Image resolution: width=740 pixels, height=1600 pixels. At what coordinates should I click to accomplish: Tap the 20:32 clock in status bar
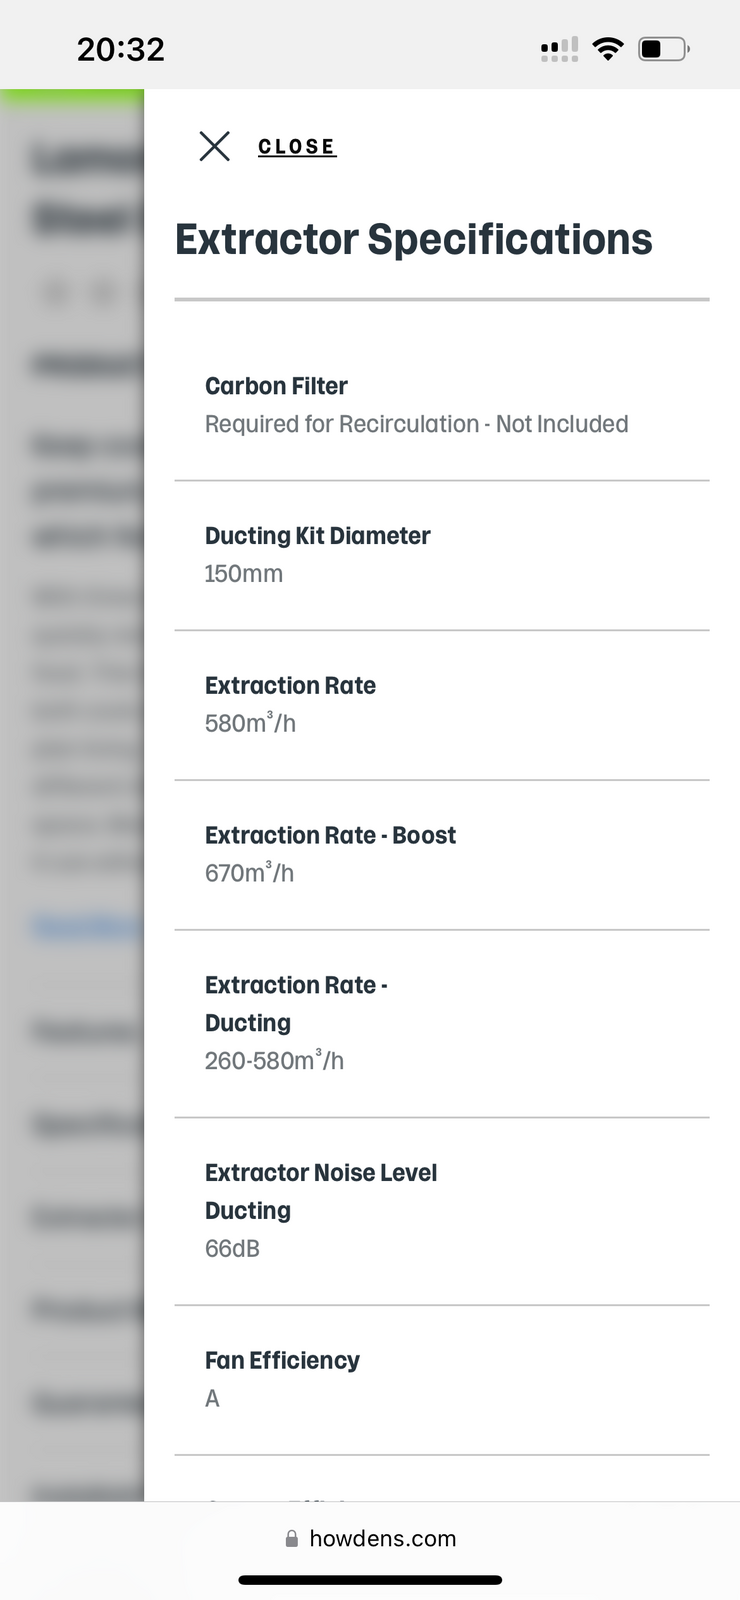(121, 49)
